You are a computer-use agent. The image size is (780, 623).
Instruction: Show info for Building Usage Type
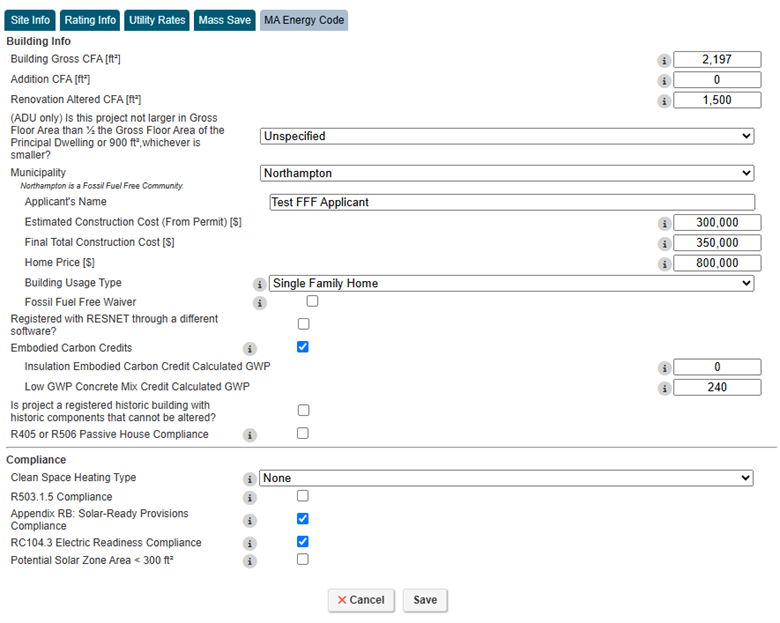pyautogui.click(x=259, y=285)
